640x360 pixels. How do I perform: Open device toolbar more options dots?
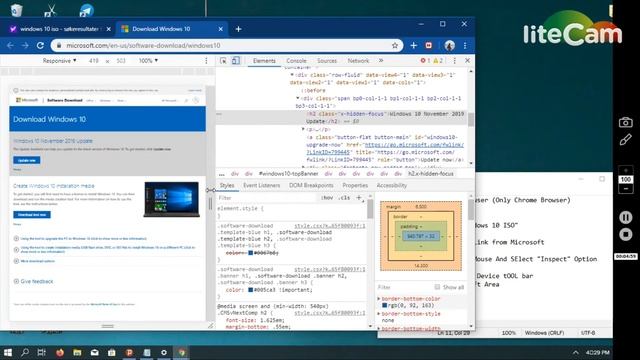(206, 61)
